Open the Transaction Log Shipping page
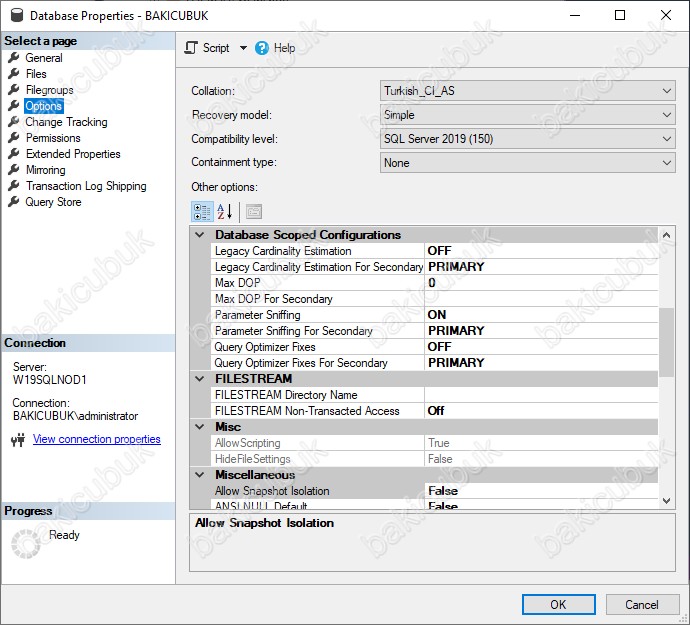The width and height of the screenshot is (690, 625). click(x=86, y=186)
